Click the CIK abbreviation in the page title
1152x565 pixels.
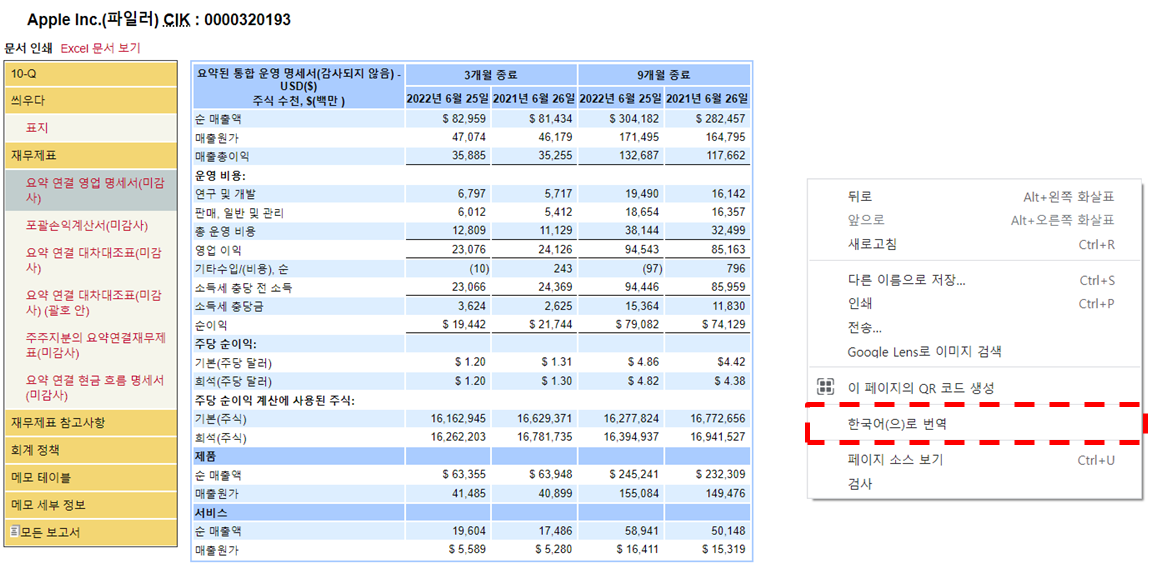[x=177, y=20]
